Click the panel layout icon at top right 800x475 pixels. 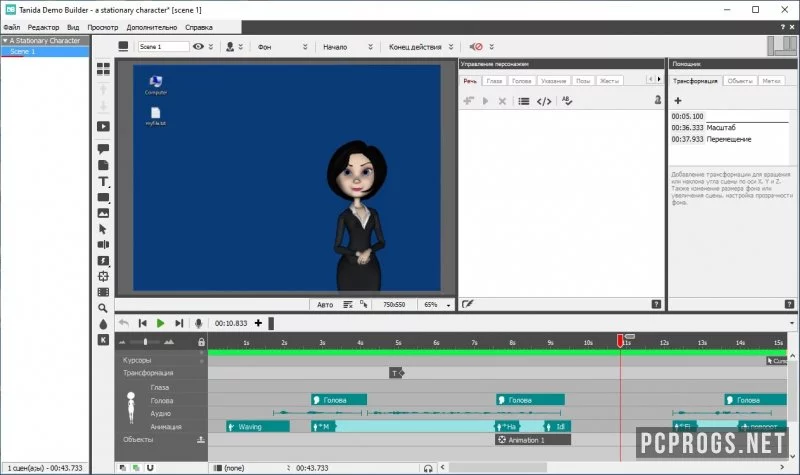pos(782,46)
